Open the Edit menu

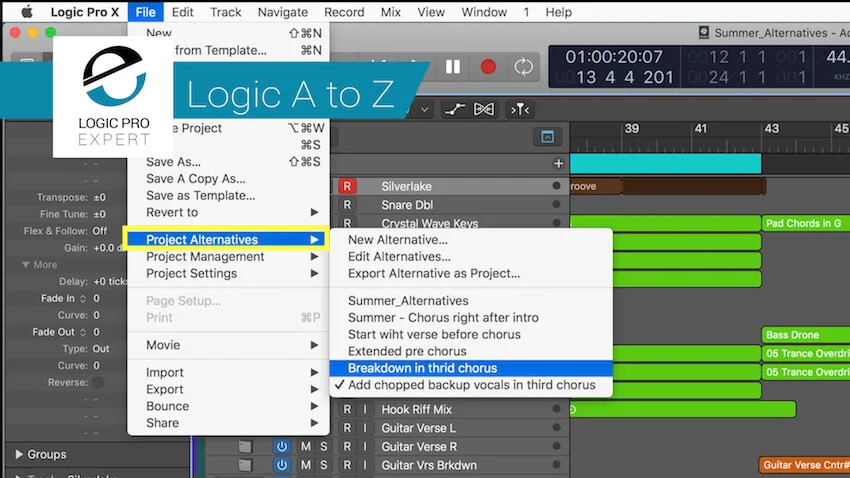click(x=183, y=12)
